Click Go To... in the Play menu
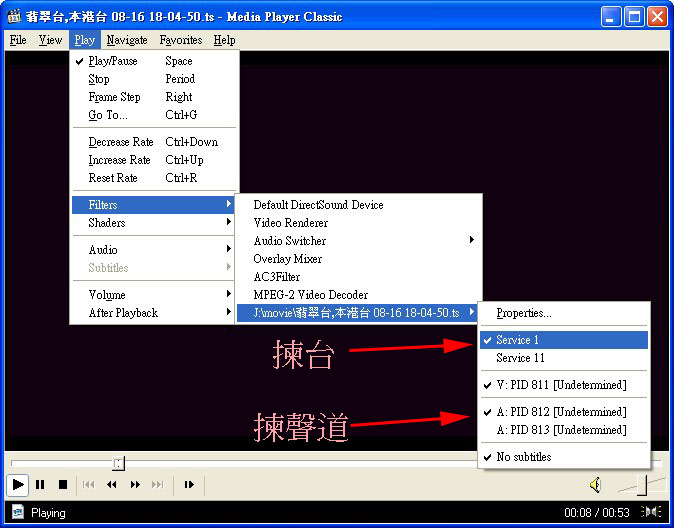The width and height of the screenshot is (674, 528). click(108, 115)
